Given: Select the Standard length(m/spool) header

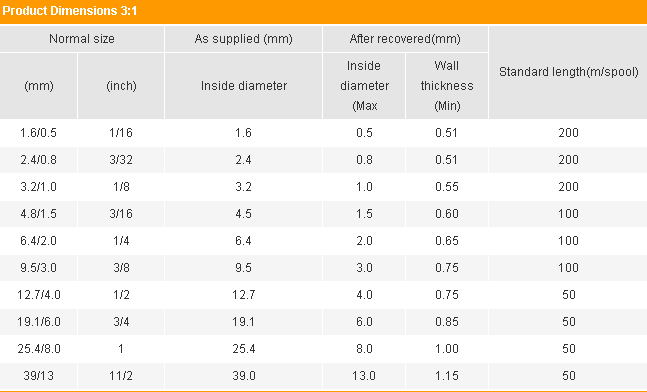Looking at the screenshot, I should pos(568,72).
